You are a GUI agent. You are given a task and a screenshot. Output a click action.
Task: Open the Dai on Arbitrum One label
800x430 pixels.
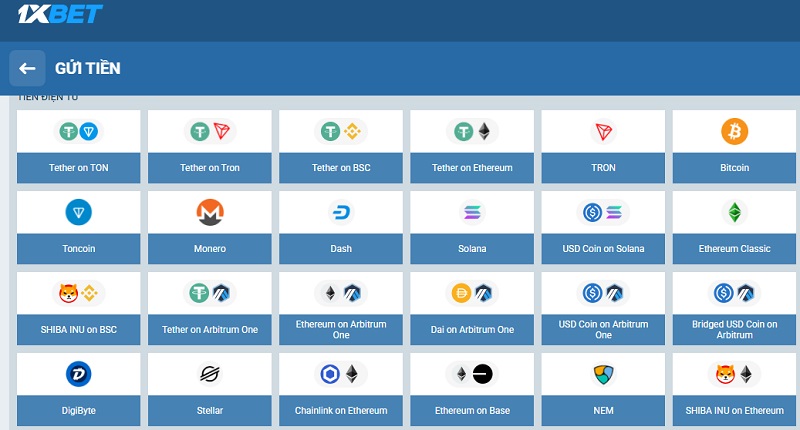pyautogui.click(x=472, y=330)
